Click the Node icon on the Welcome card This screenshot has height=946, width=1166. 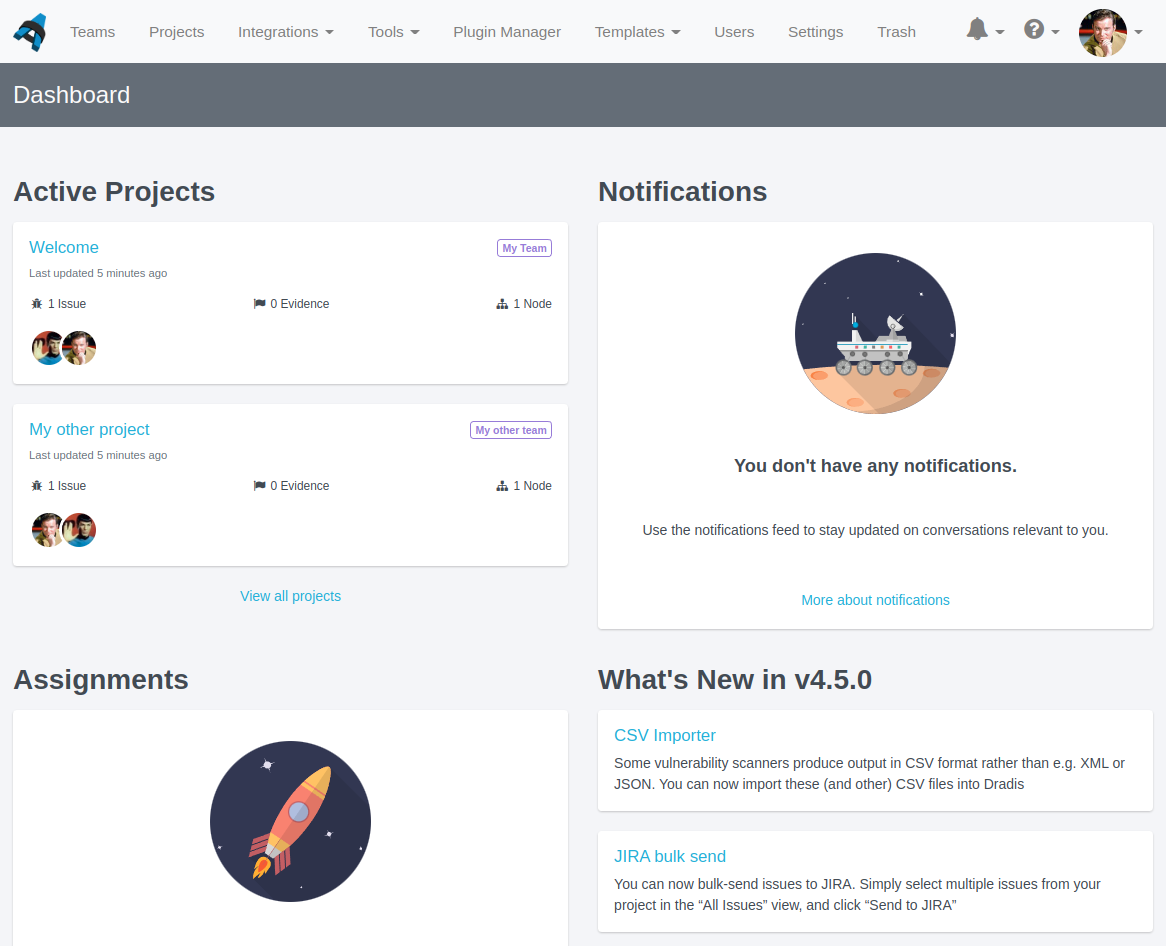coord(501,303)
